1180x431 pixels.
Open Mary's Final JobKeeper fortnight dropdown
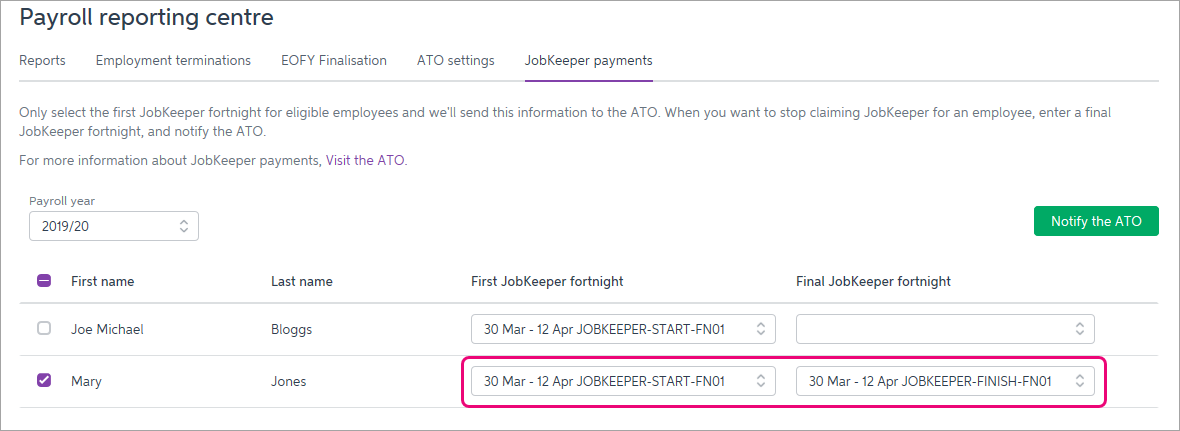pos(945,381)
